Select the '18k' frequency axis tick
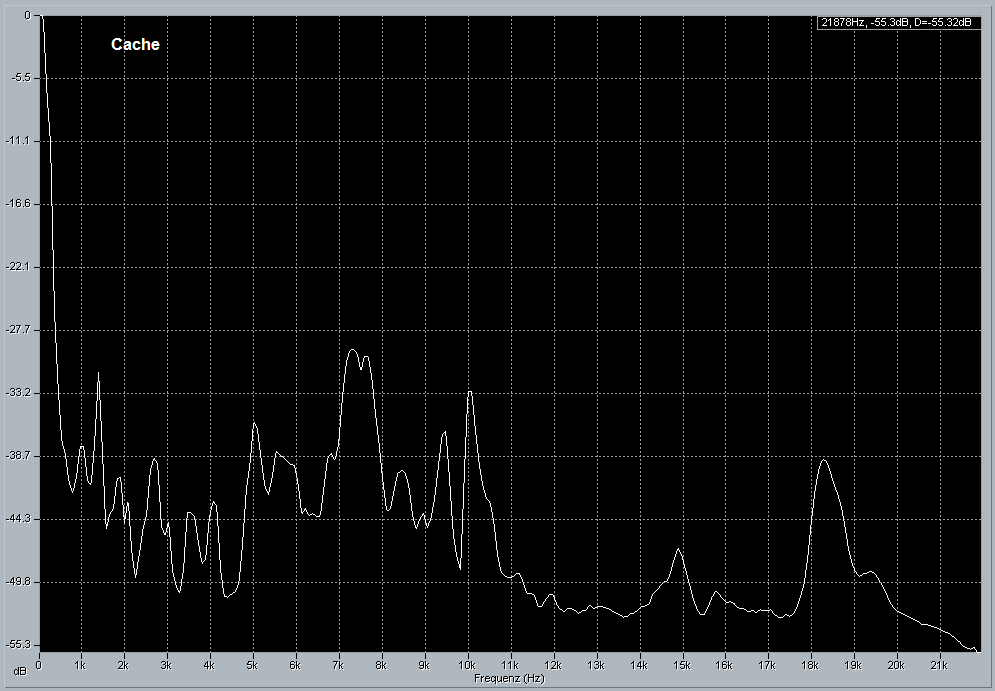 [x=810, y=666]
